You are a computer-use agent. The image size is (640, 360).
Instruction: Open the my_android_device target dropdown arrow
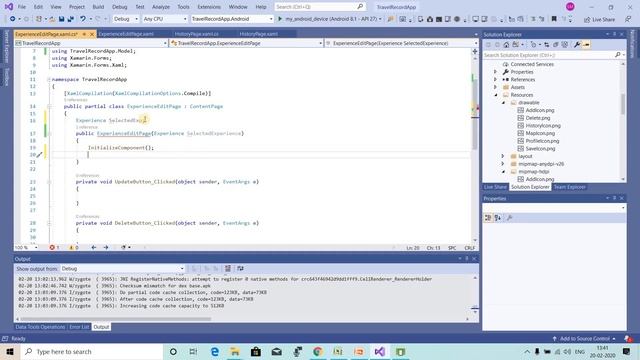380,19
